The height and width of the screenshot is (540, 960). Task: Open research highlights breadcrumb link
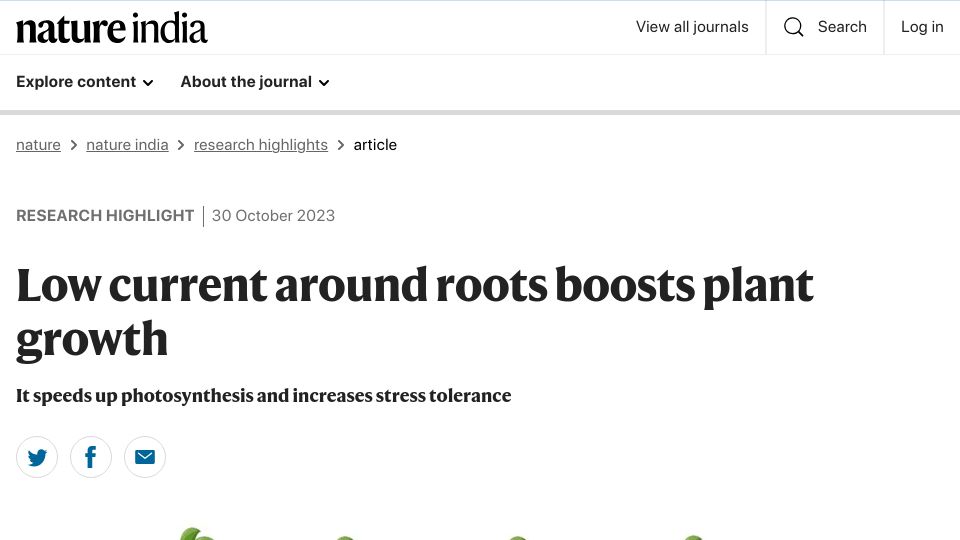click(261, 145)
